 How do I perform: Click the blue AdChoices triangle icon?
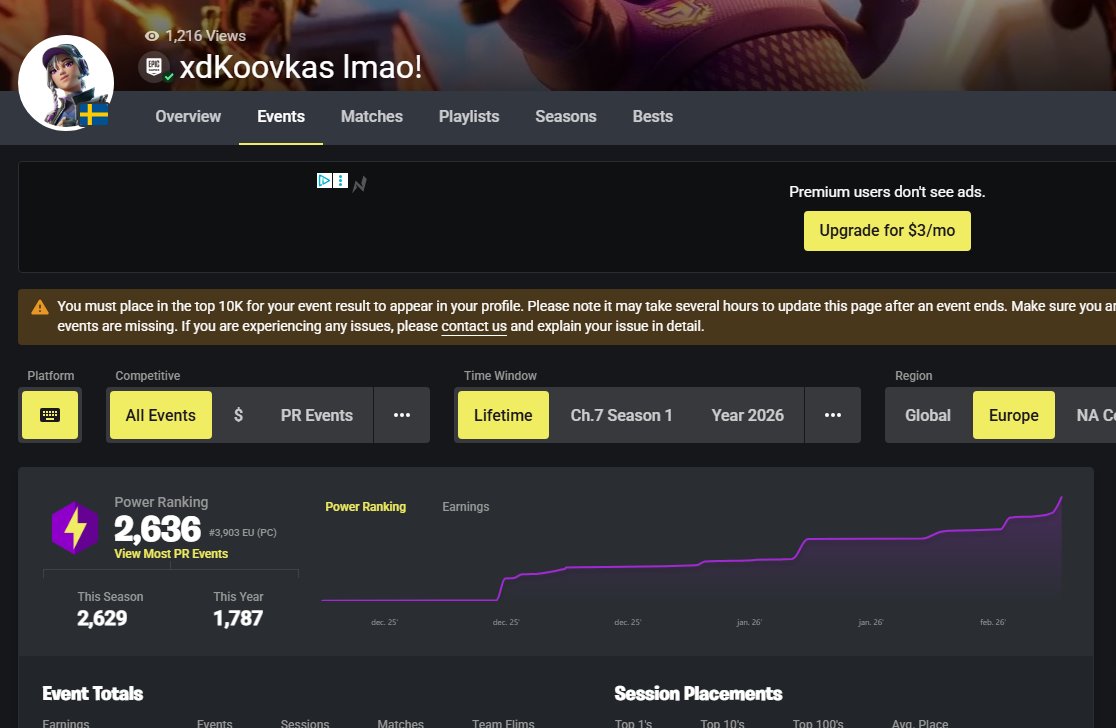pos(325,181)
